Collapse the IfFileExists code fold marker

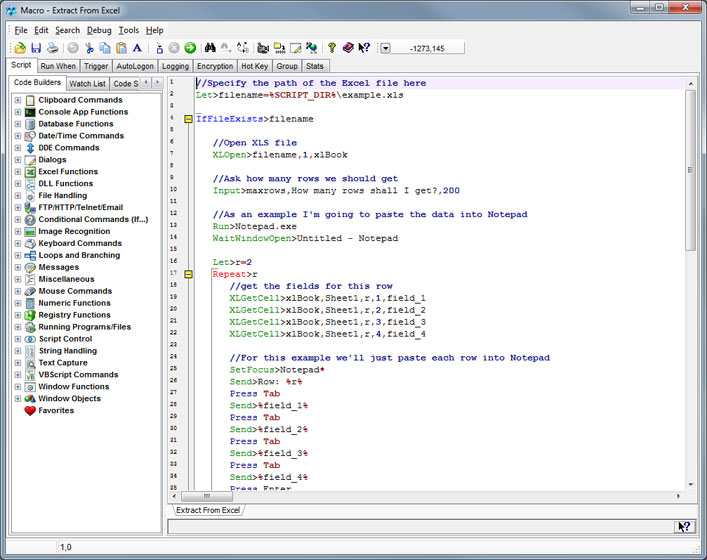188,119
